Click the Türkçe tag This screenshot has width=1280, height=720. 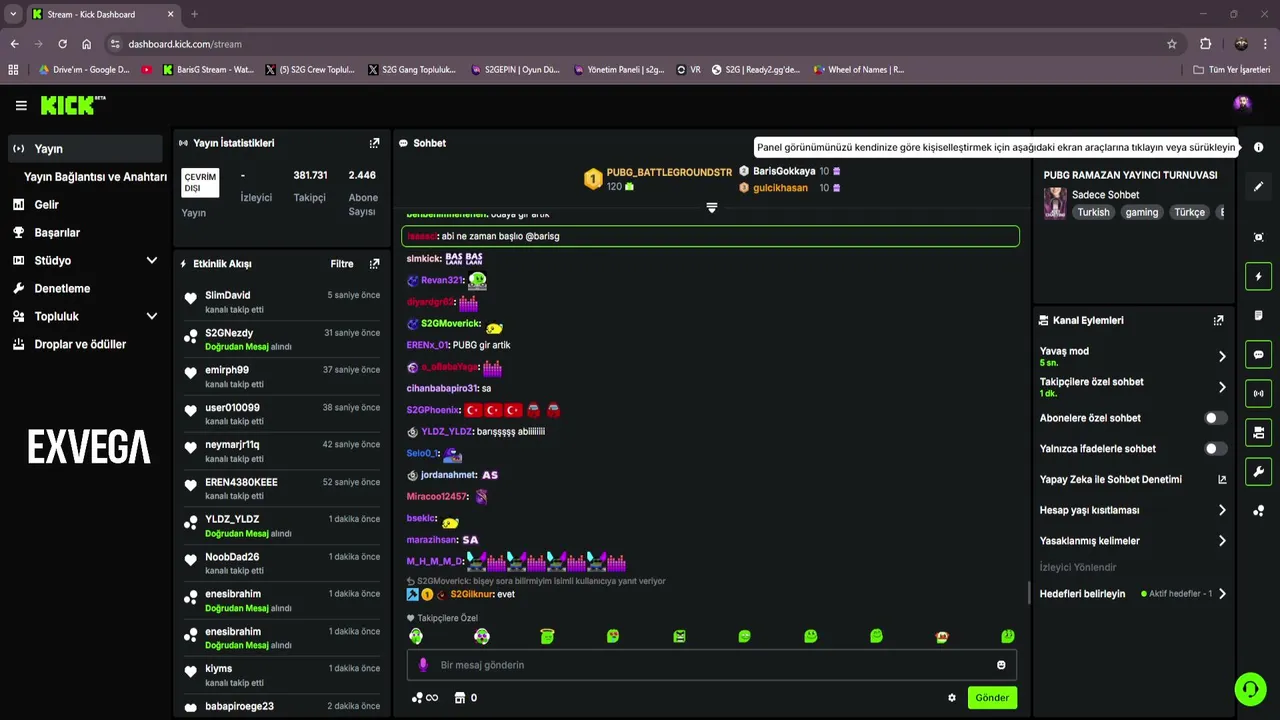click(1189, 212)
